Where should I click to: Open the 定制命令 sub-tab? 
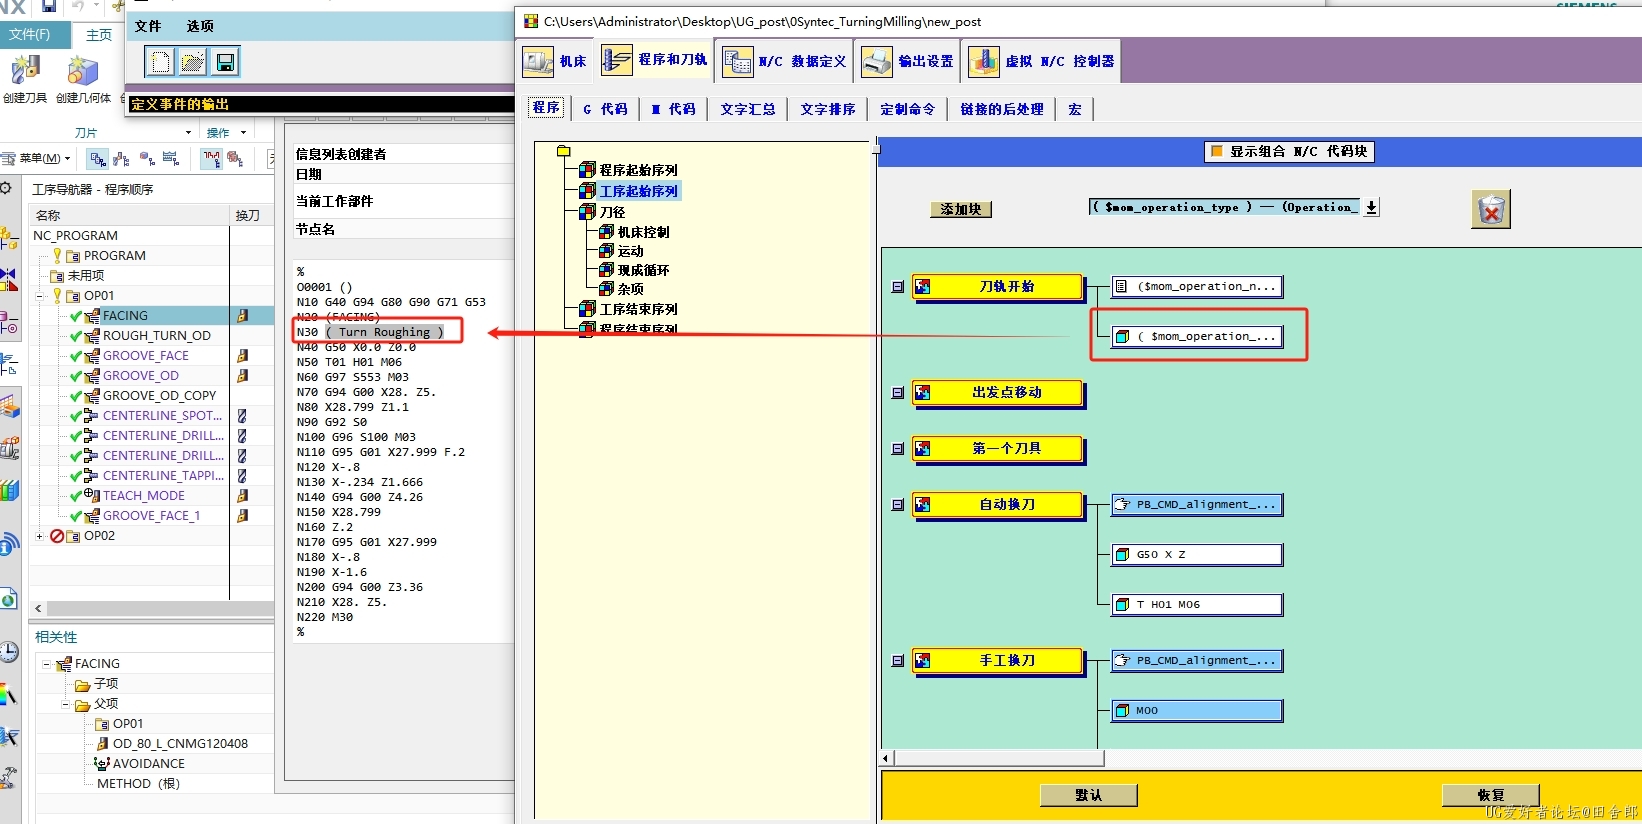point(907,109)
